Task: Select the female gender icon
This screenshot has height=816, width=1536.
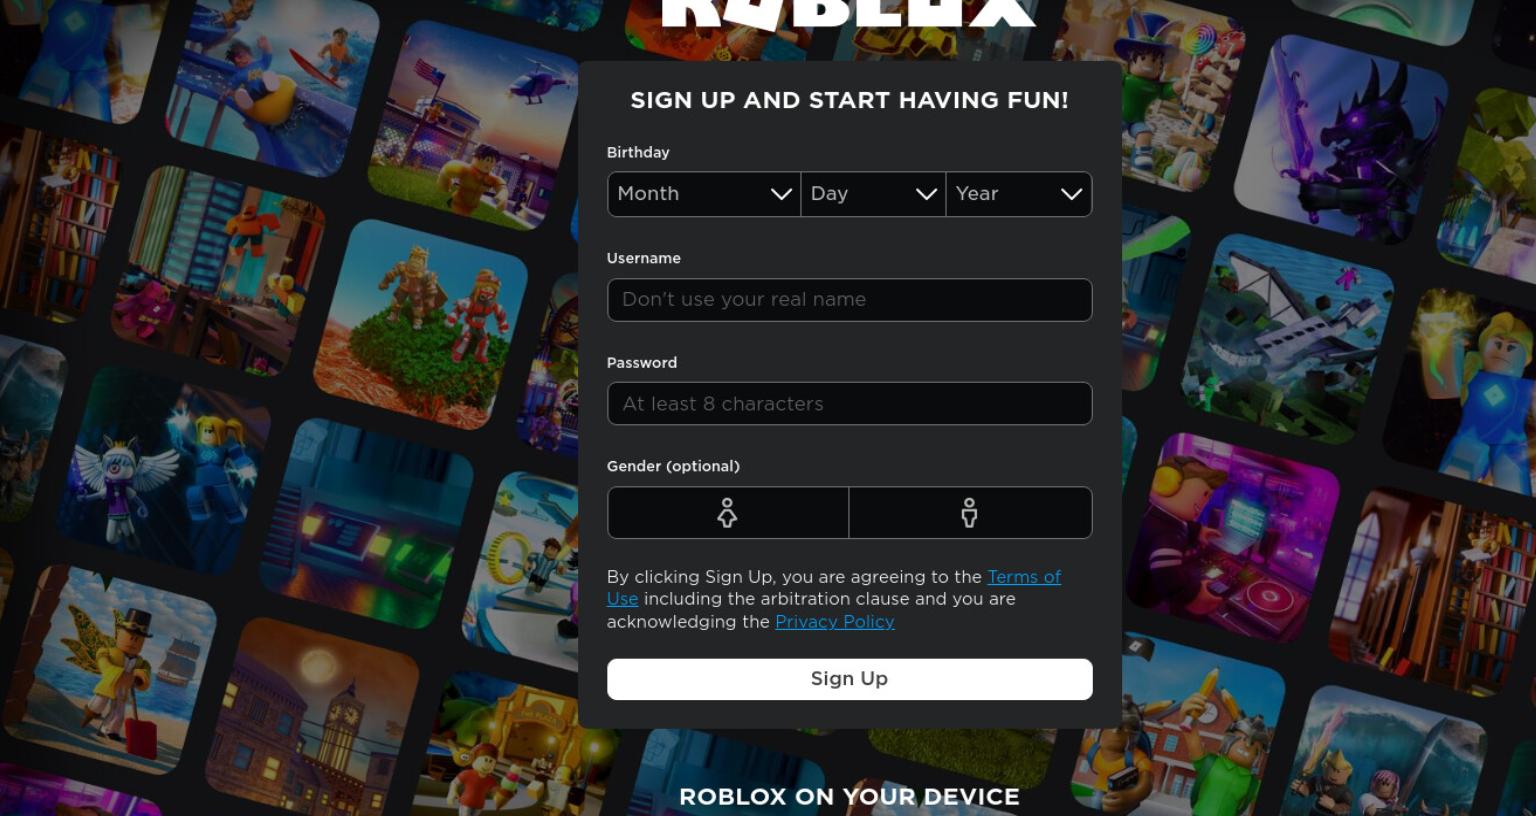Action: (x=727, y=513)
